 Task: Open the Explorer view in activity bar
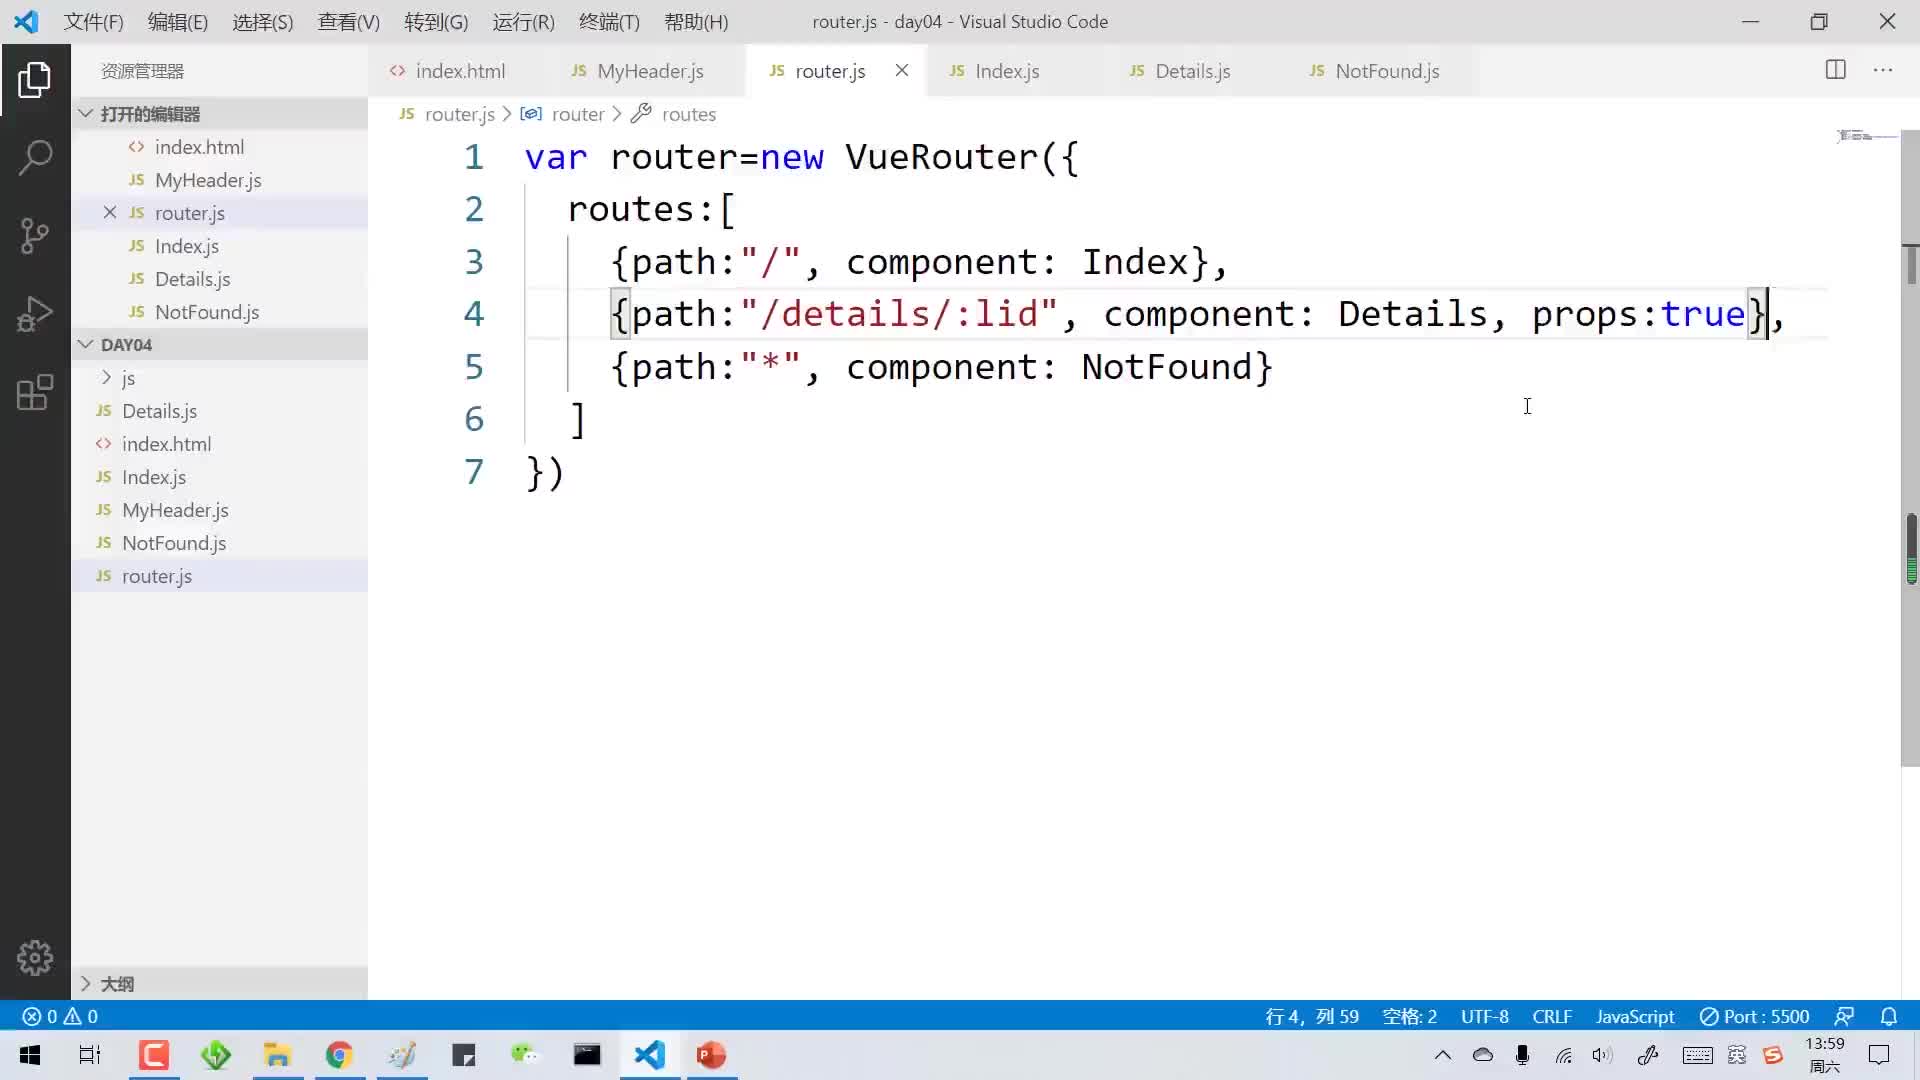[x=35, y=80]
